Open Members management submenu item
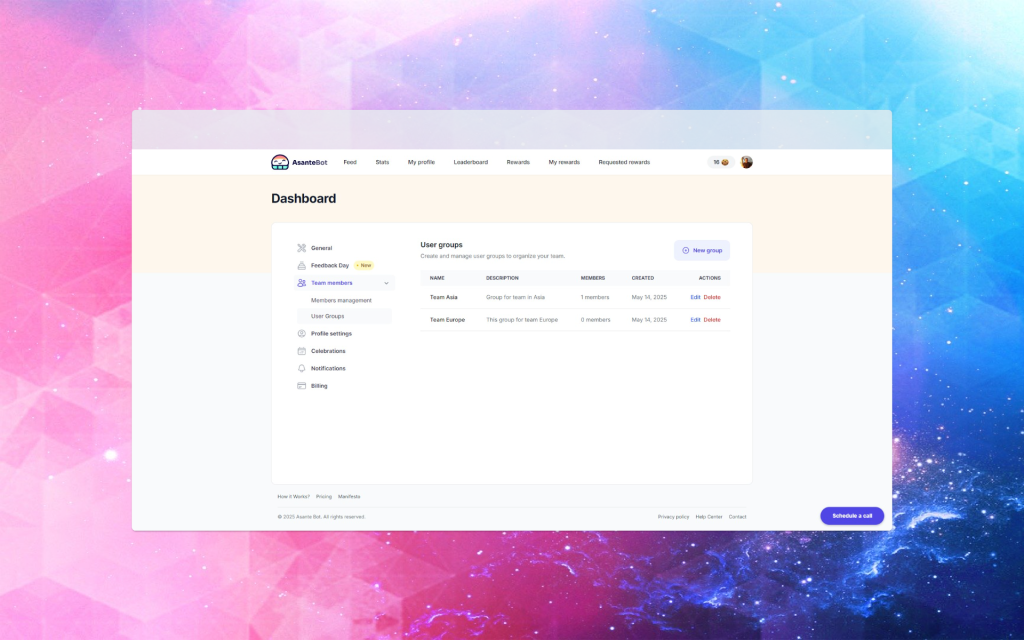This screenshot has width=1024, height=640. tap(341, 300)
